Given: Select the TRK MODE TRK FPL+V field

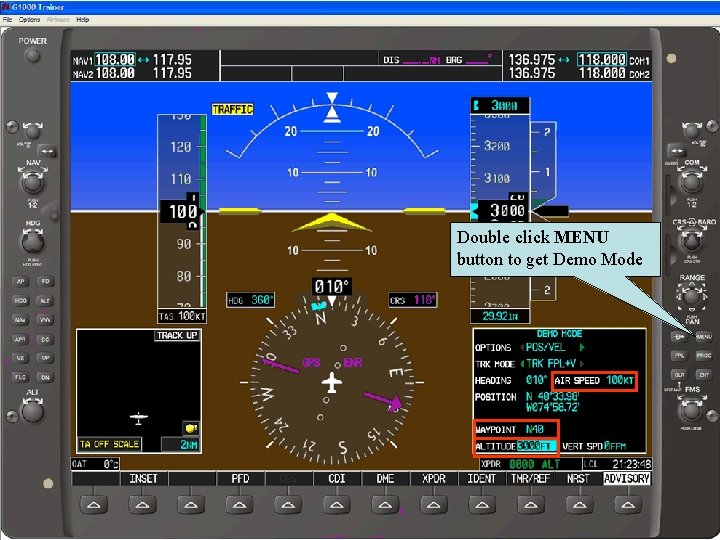Looking at the screenshot, I should tap(551, 364).
